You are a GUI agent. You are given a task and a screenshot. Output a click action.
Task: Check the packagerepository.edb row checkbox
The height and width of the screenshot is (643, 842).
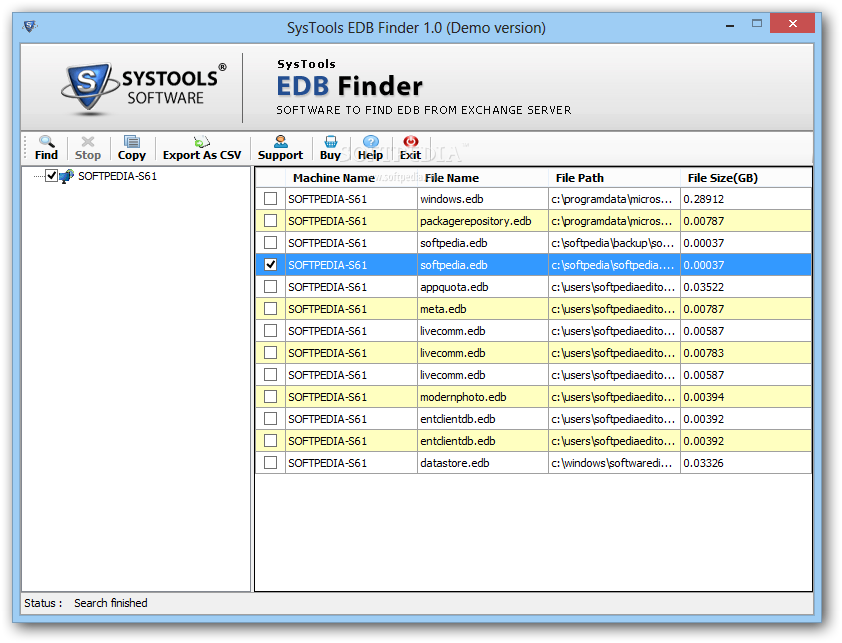(x=271, y=221)
